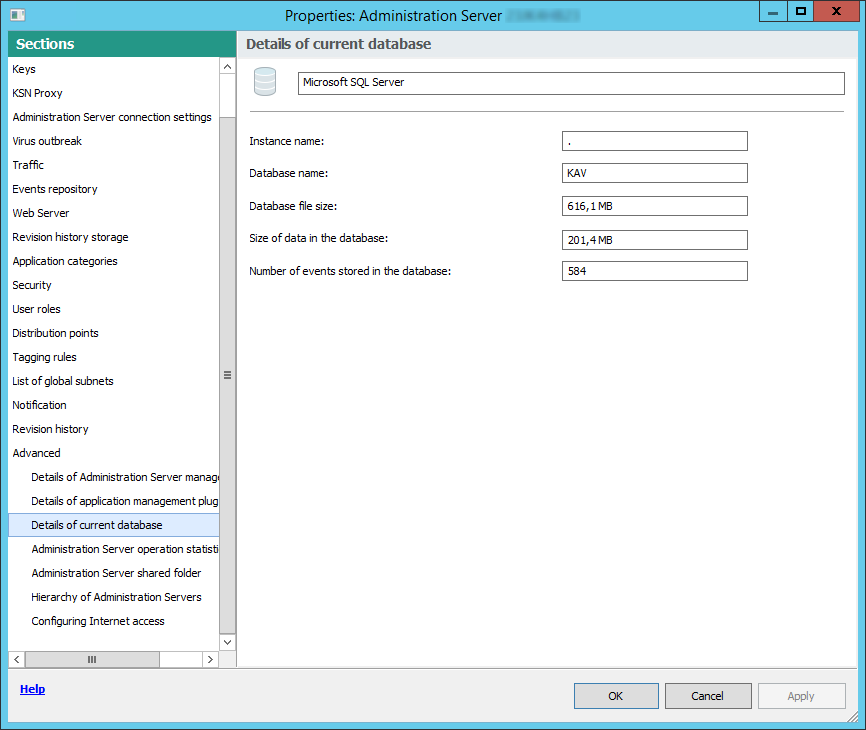Click the Cancel button
The width and height of the screenshot is (866, 730).
coord(707,695)
